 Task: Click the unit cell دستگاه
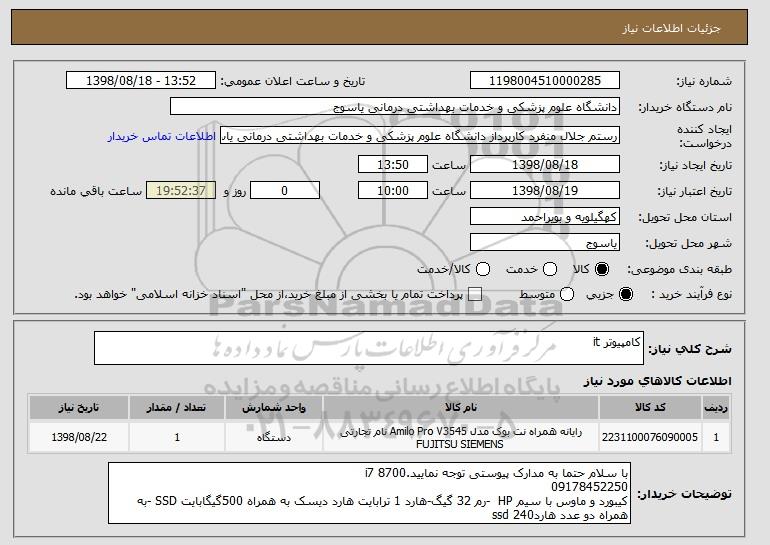tap(274, 437)
